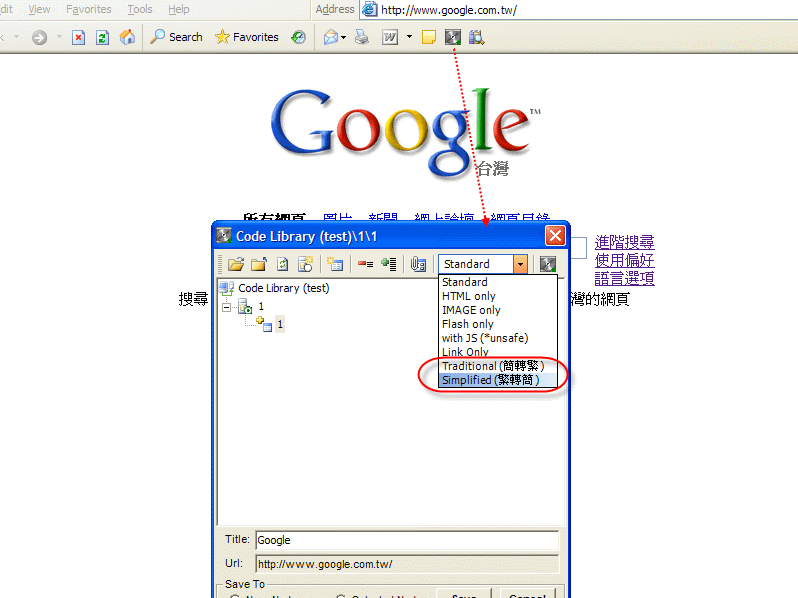
Task: Open the Tools menu
Action: (139, 9)
